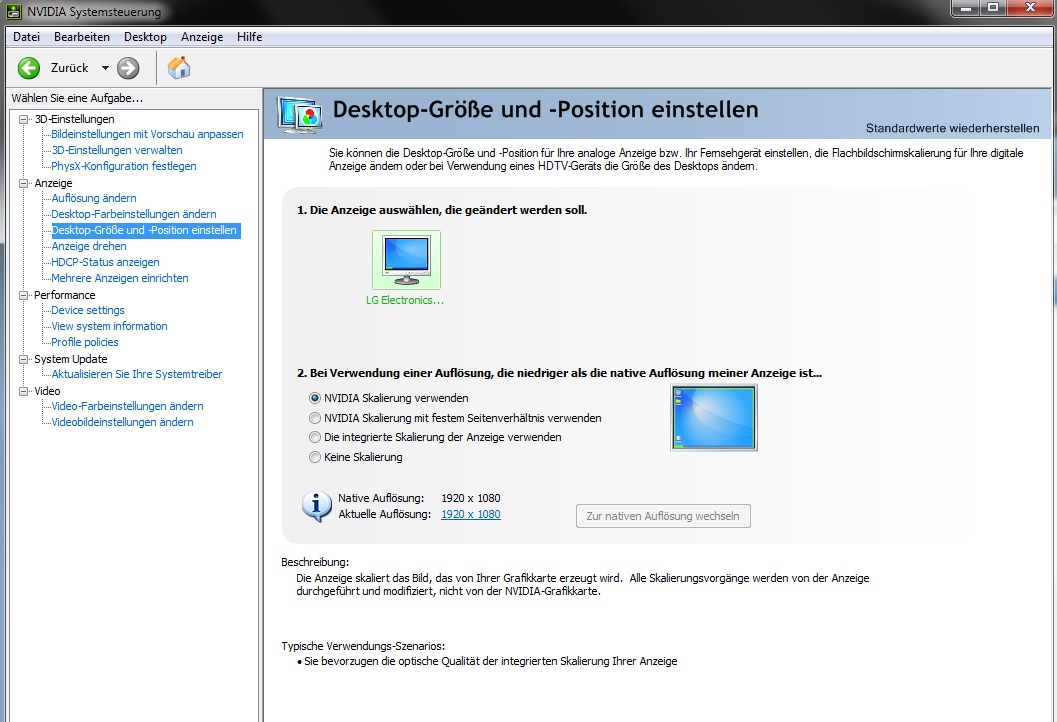
Task: Open Device settings page
Action: coord(88,310)
